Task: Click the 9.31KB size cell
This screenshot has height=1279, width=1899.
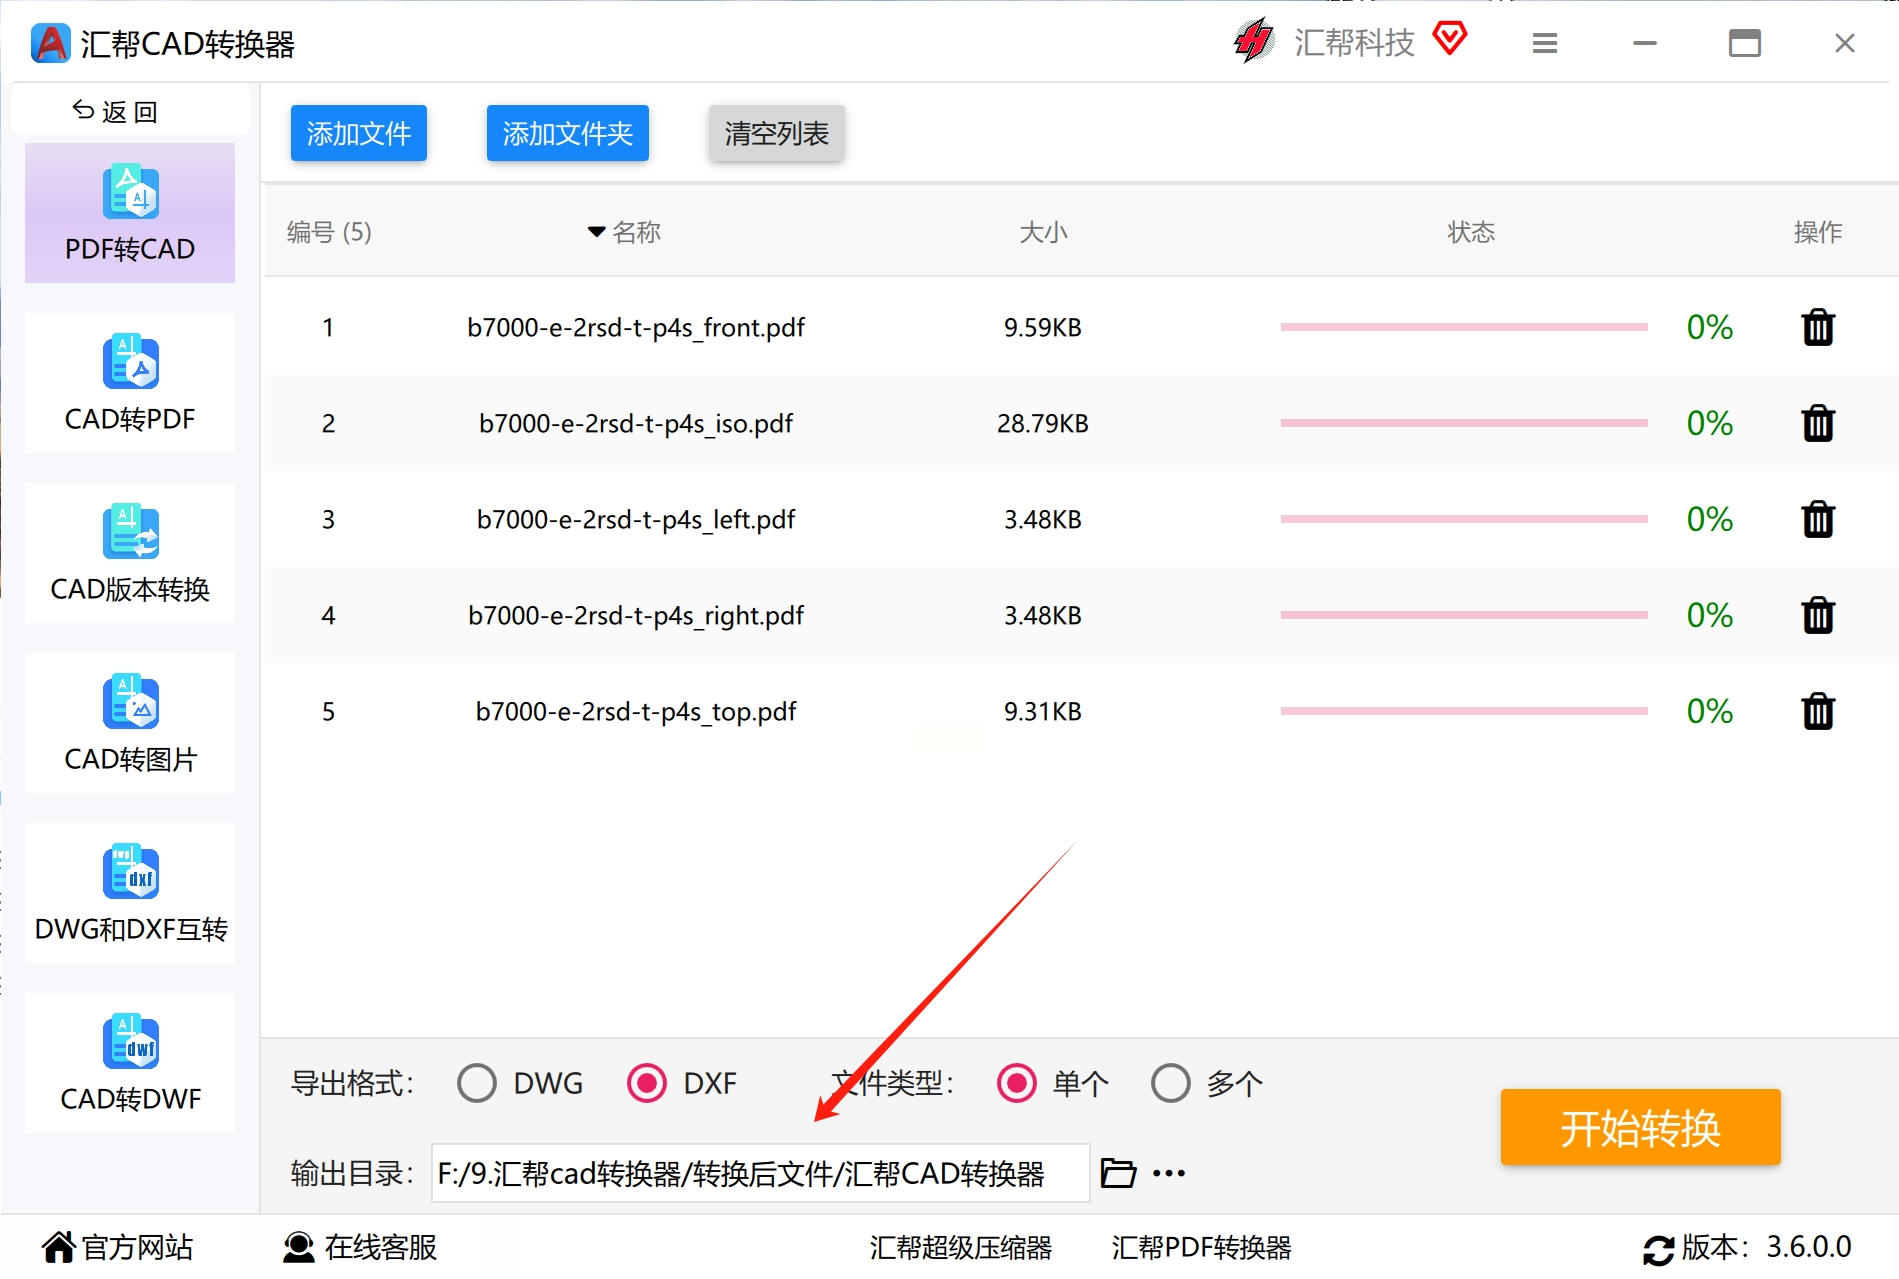Action: click(x=1043, y=711)
